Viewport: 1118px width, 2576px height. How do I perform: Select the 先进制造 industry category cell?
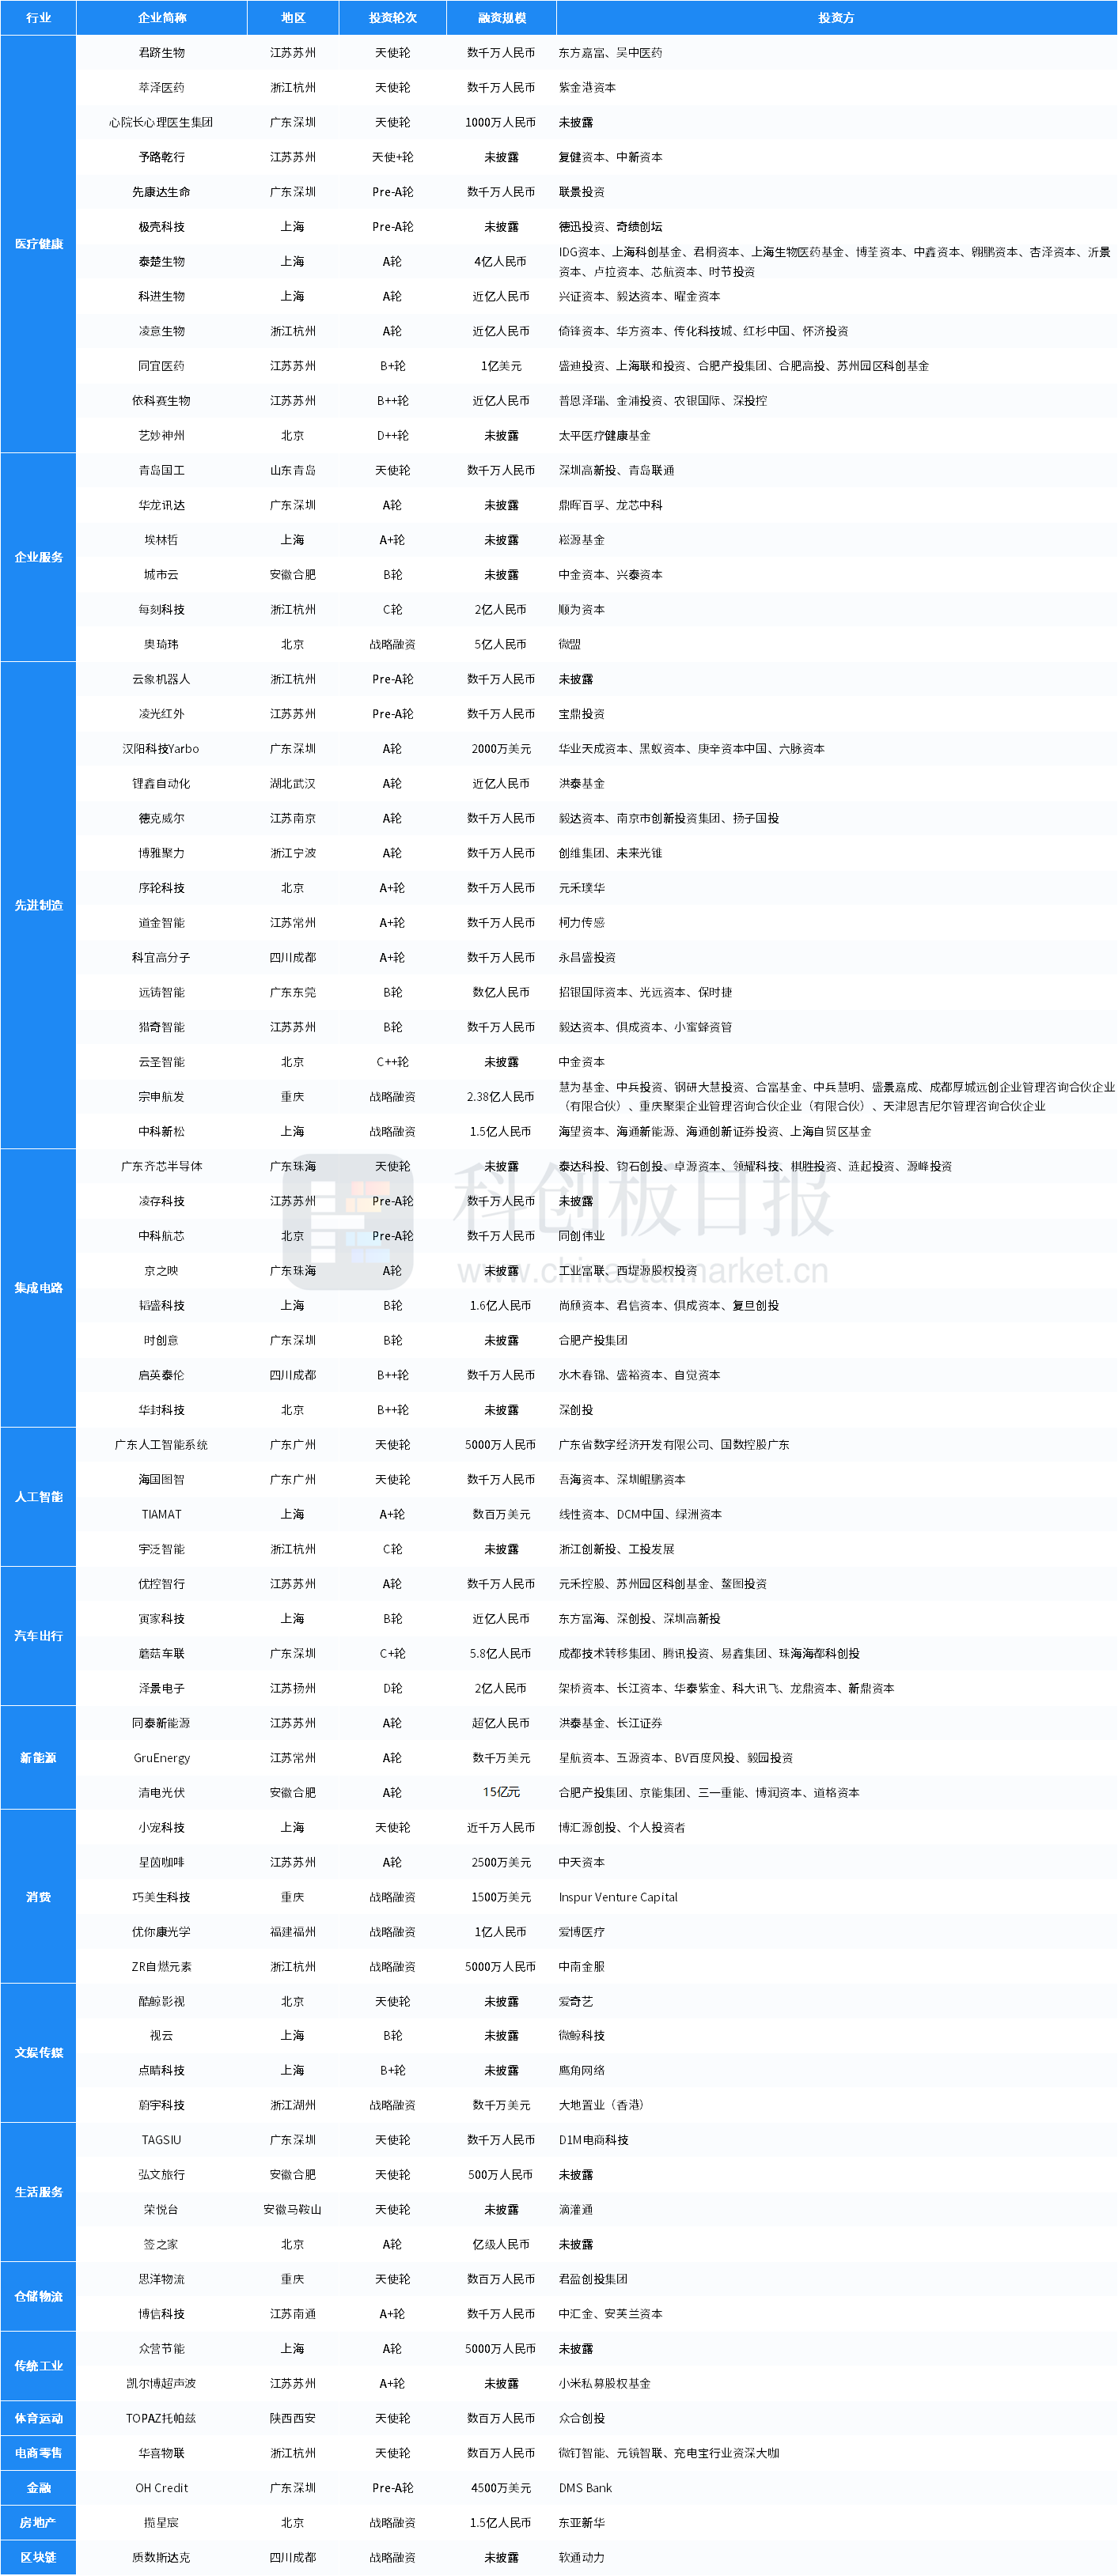click(x=39, y=905)
